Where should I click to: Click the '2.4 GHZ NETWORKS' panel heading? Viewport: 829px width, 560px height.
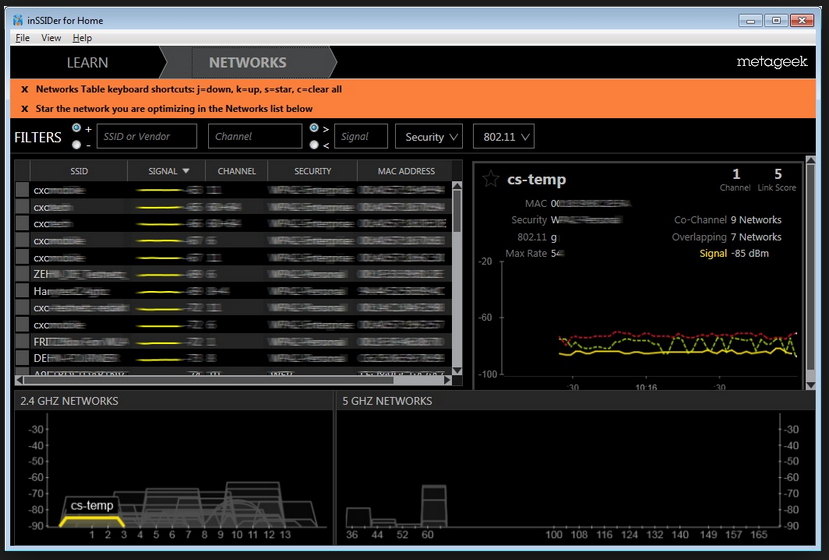pos(69,401)
